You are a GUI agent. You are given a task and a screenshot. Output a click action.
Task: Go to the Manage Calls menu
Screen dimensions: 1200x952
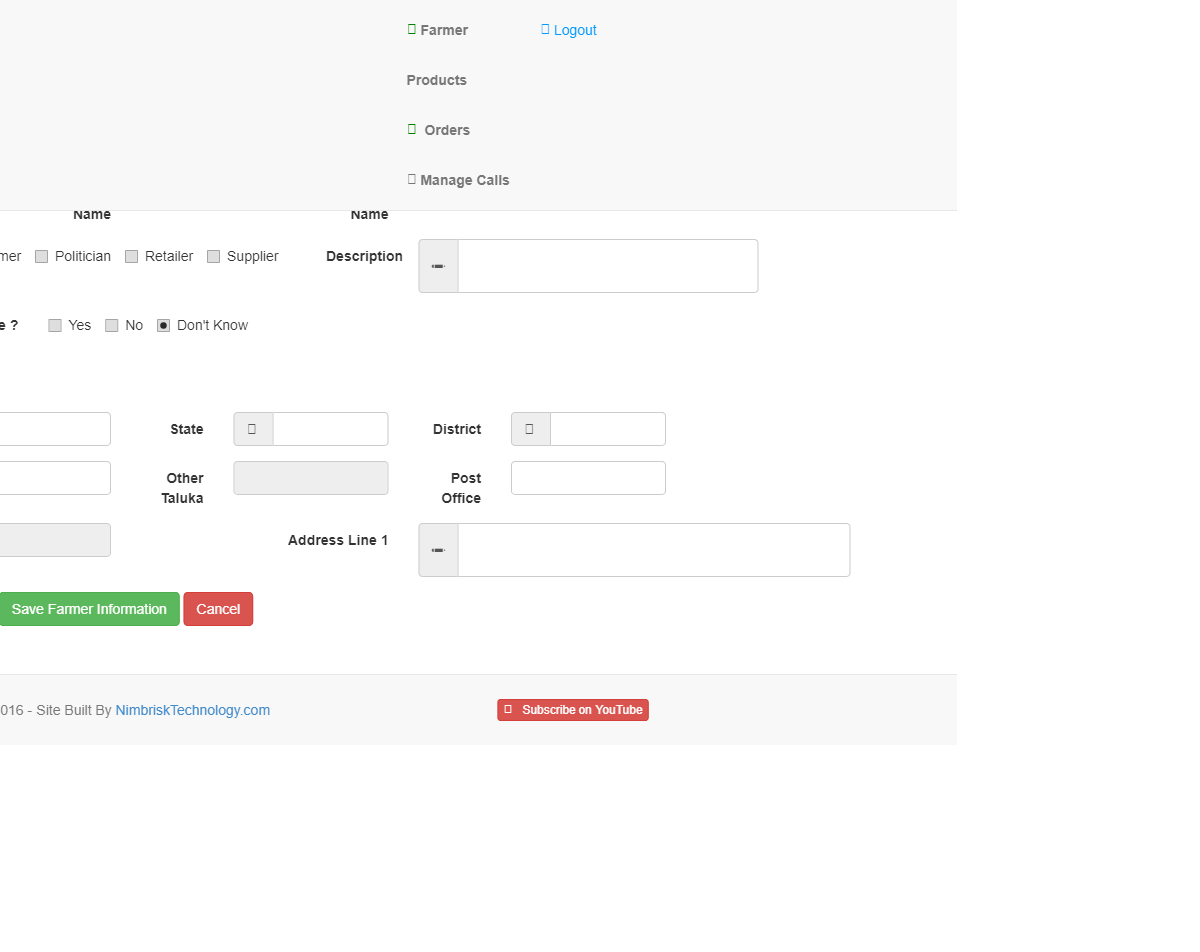pyautogui.click(x=464, y=180)
